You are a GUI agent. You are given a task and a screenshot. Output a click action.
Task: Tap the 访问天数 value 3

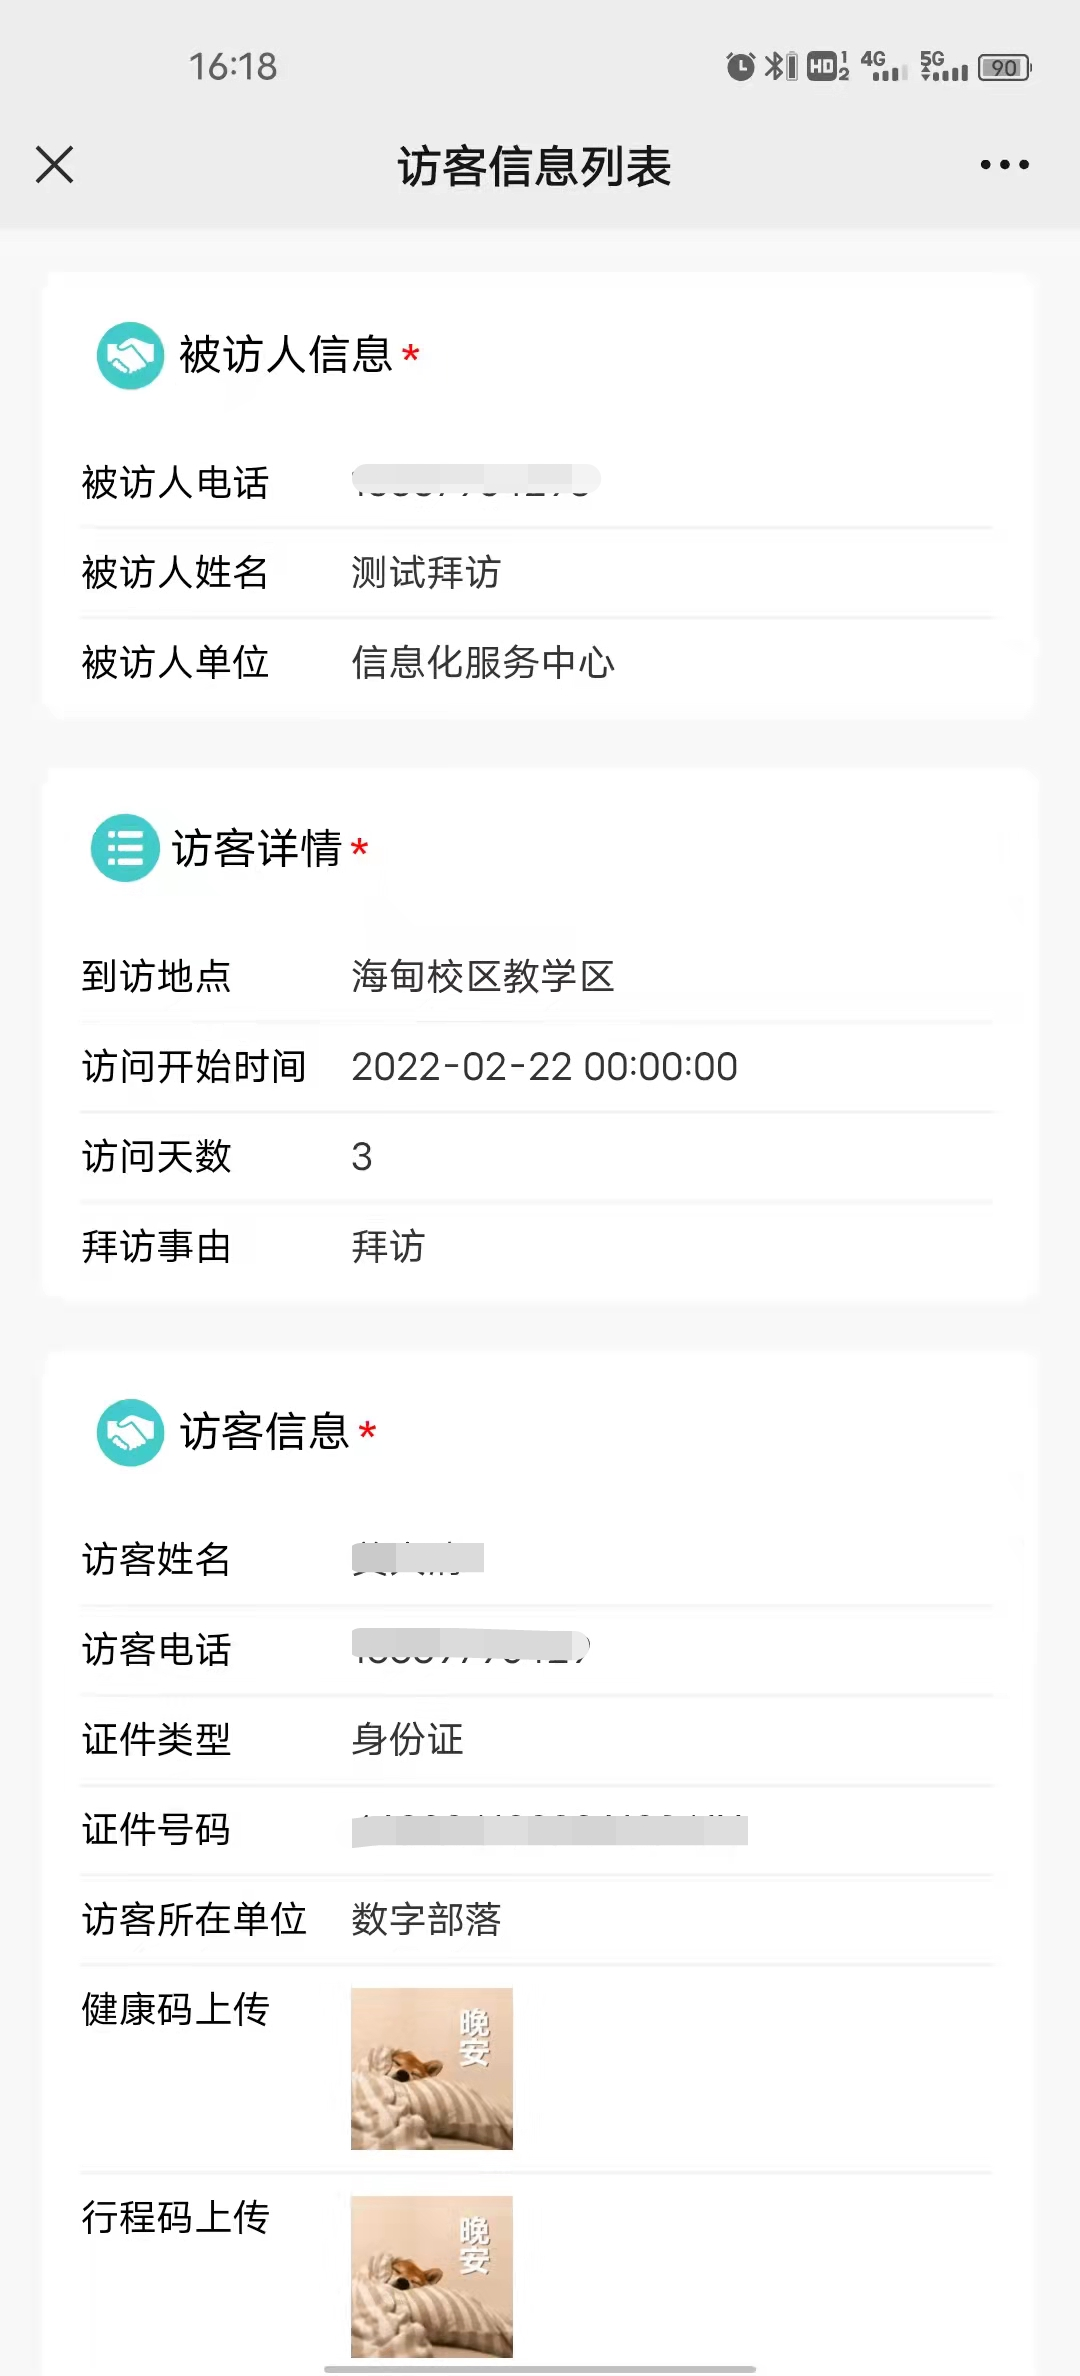tap(362, 1157)
